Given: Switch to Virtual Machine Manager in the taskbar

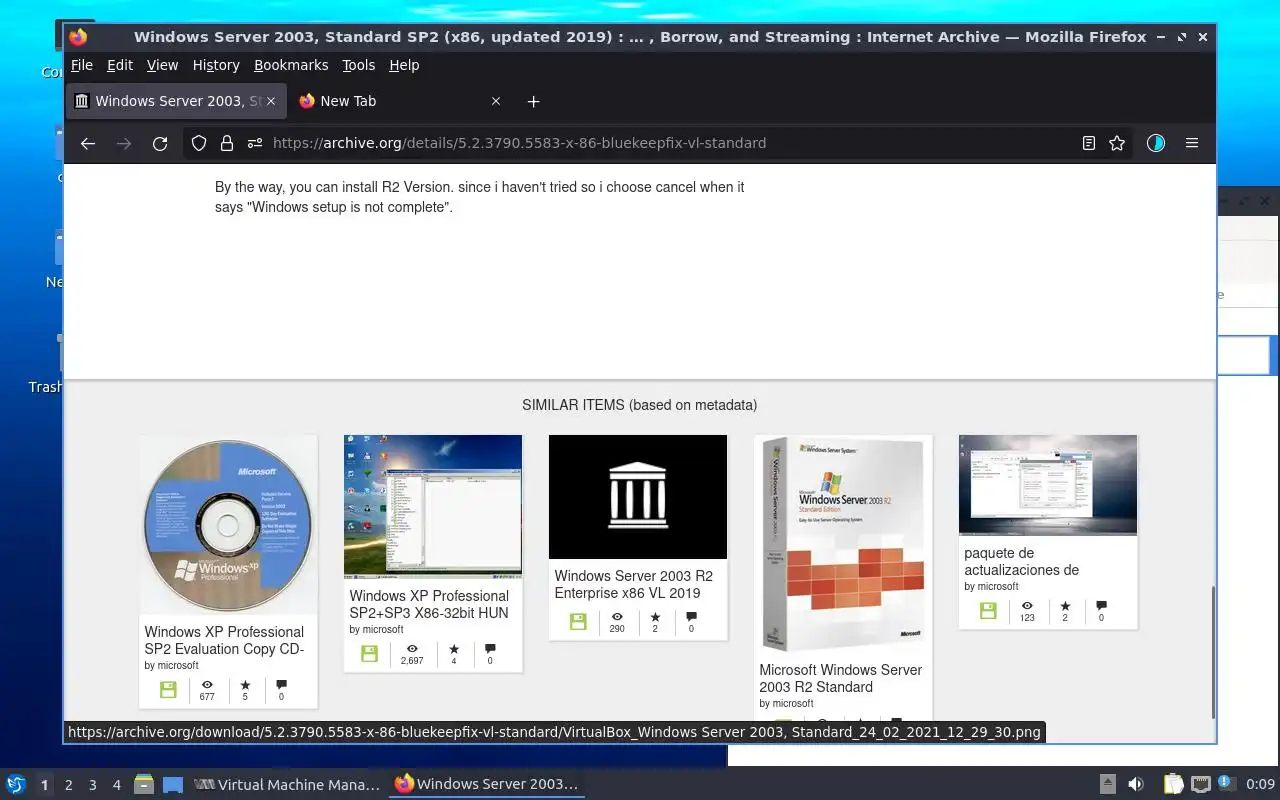Looking at the screenshot, I should [288, 785].
